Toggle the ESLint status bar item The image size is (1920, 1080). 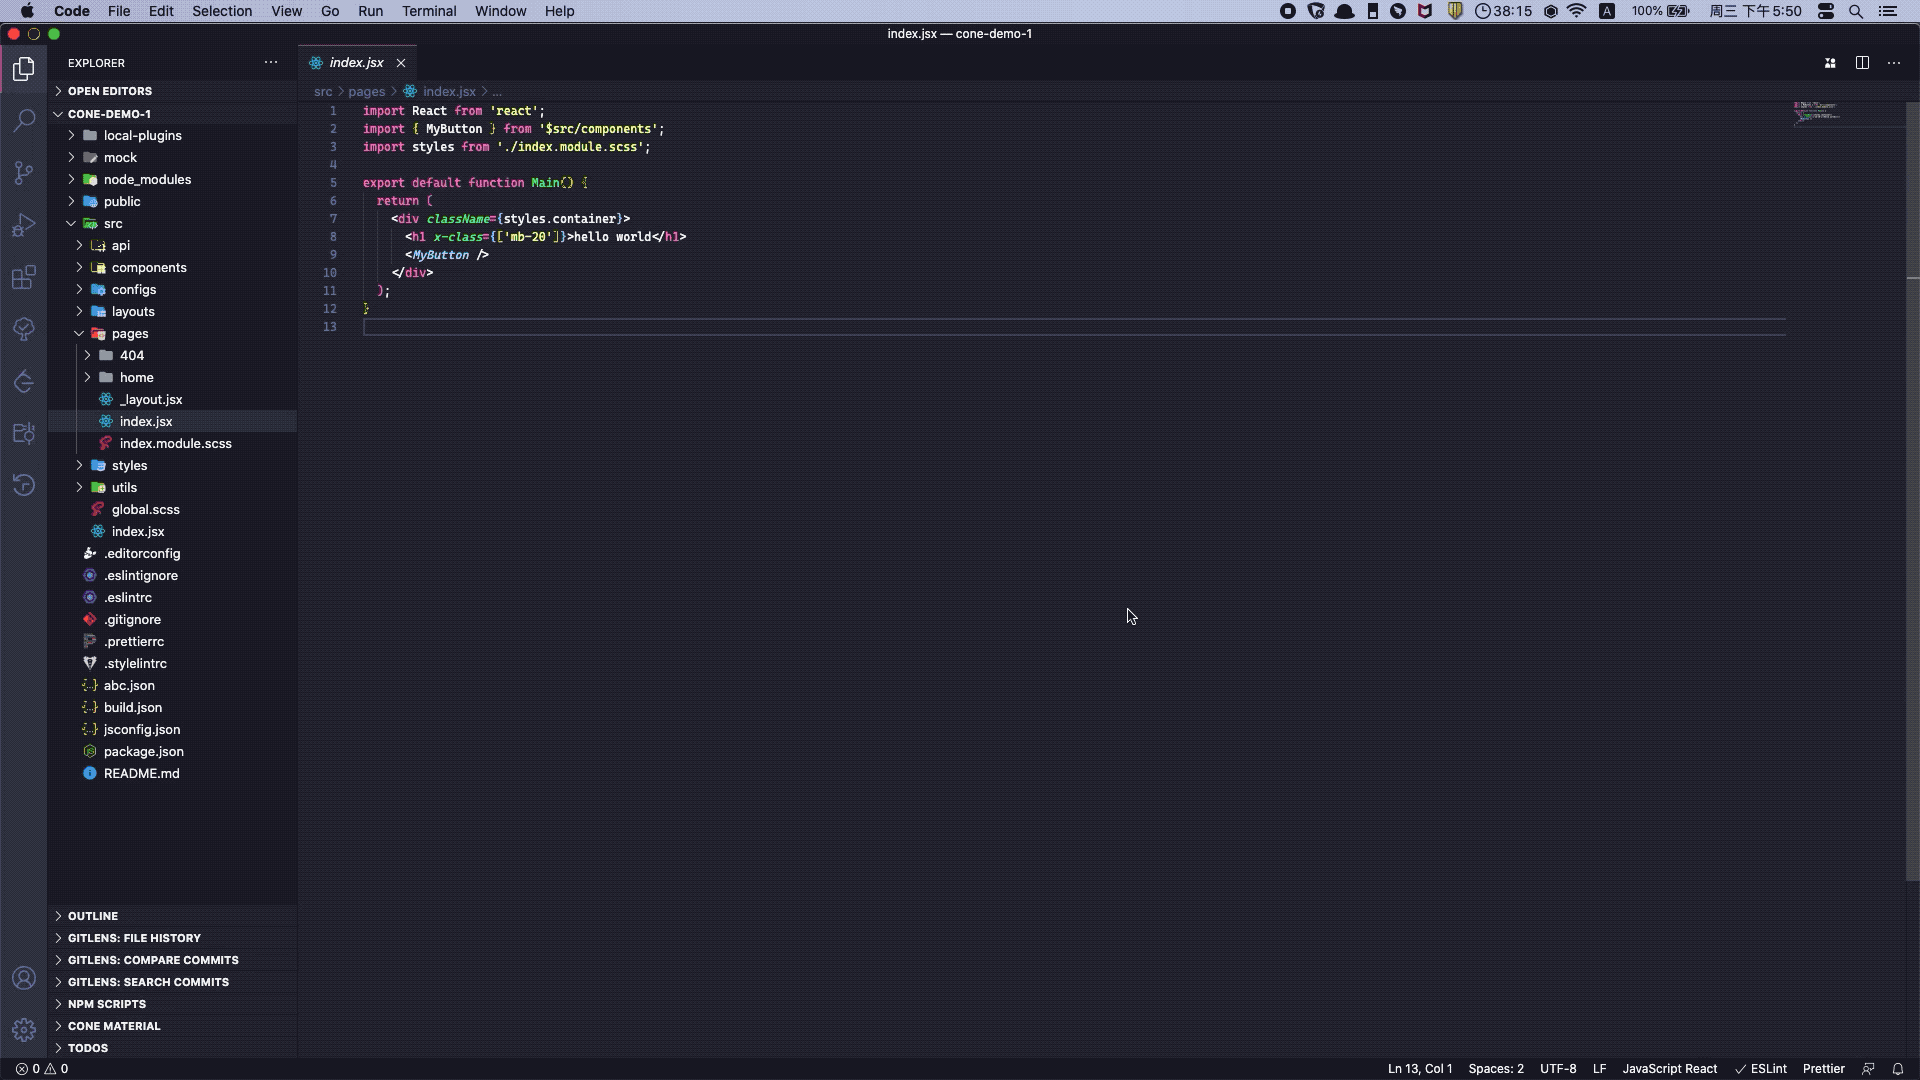pyautogui.click(x=1761, y=1068)
